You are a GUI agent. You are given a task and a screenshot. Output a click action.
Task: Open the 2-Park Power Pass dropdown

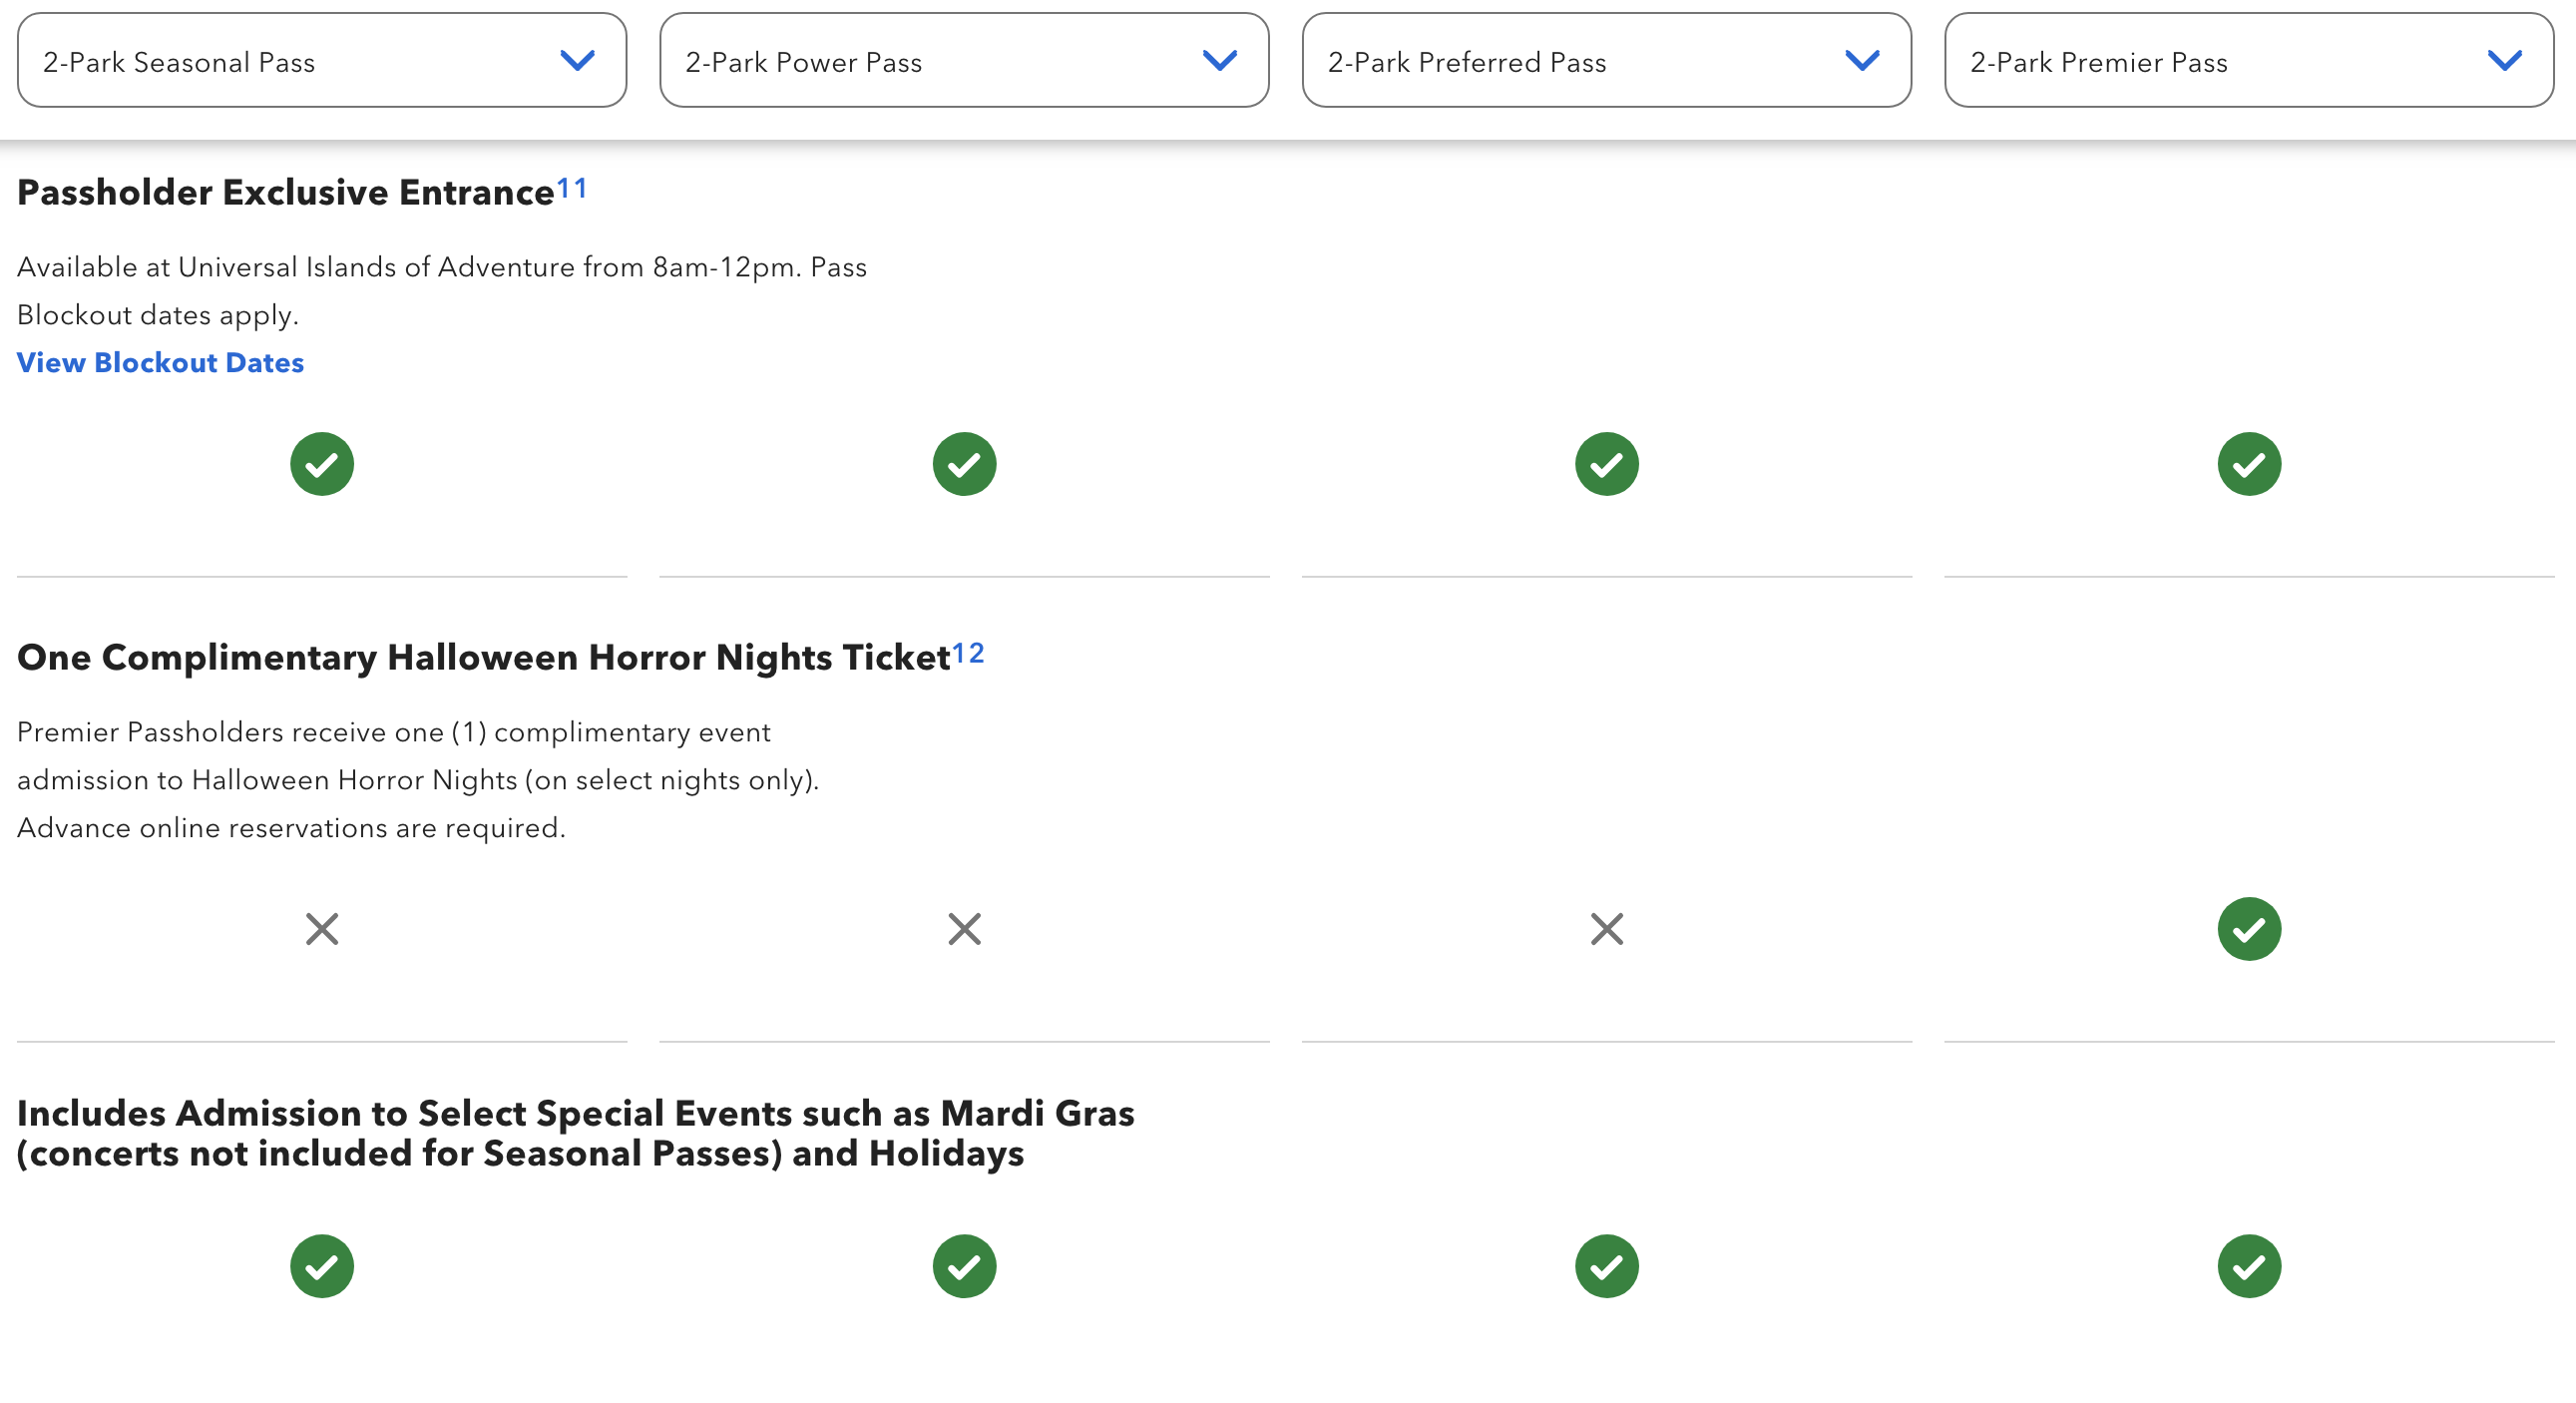point(963,61)
